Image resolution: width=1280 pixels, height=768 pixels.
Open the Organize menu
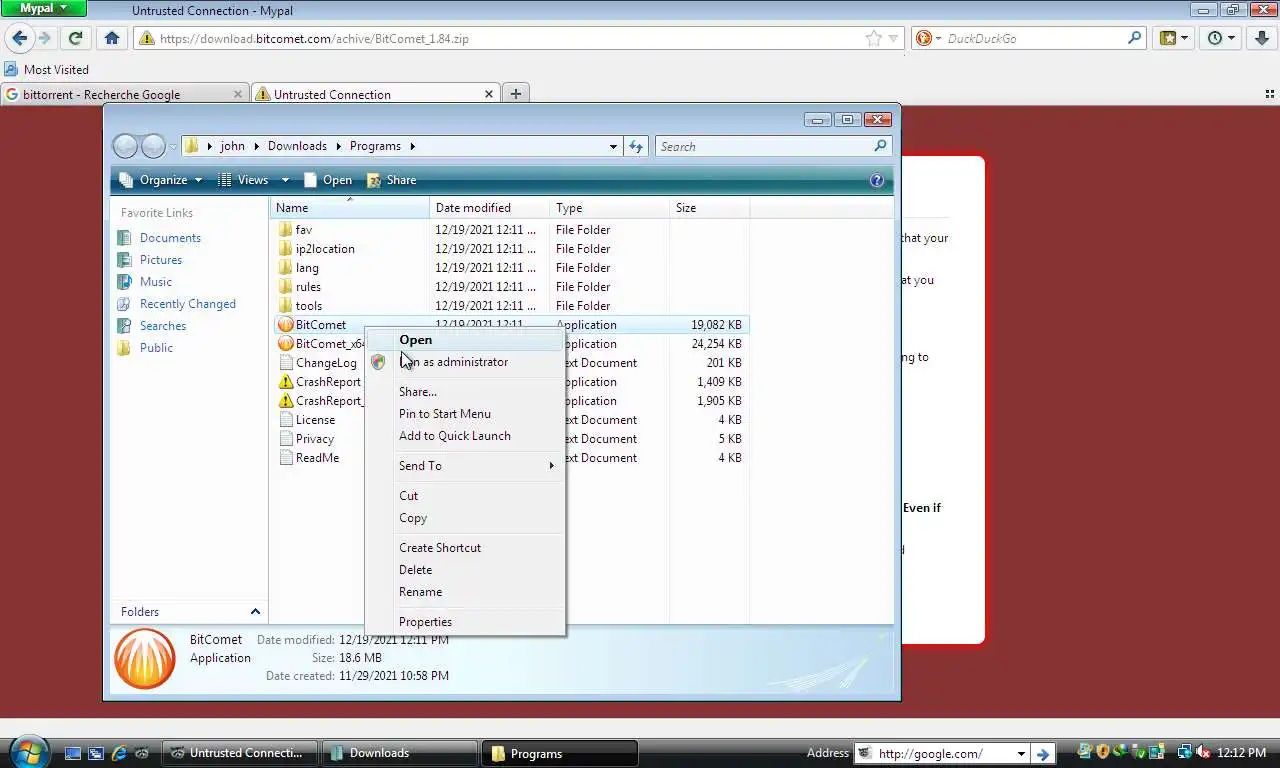click(161, 180)
